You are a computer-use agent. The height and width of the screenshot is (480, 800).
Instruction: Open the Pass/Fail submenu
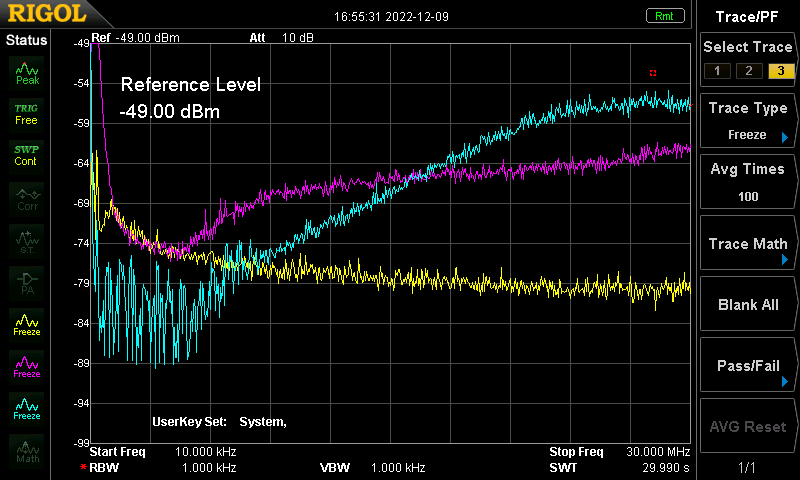tap(748, 365)
